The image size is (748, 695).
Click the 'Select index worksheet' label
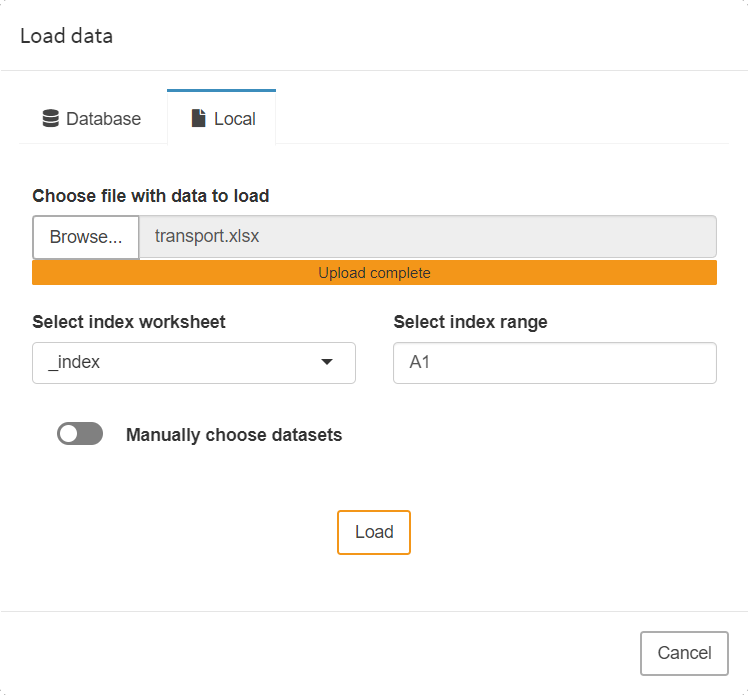pos(129,322)
